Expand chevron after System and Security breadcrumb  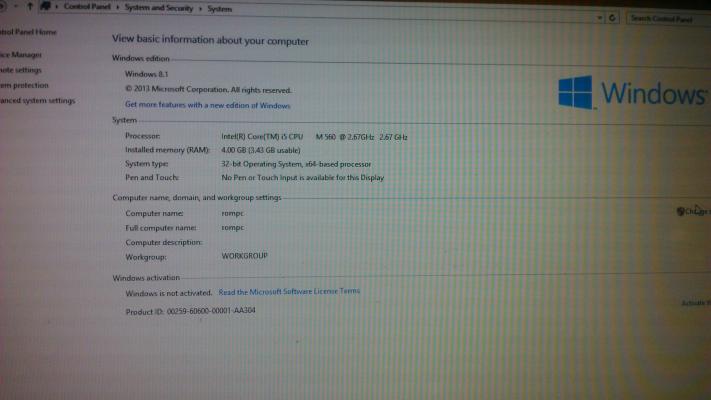200,9
